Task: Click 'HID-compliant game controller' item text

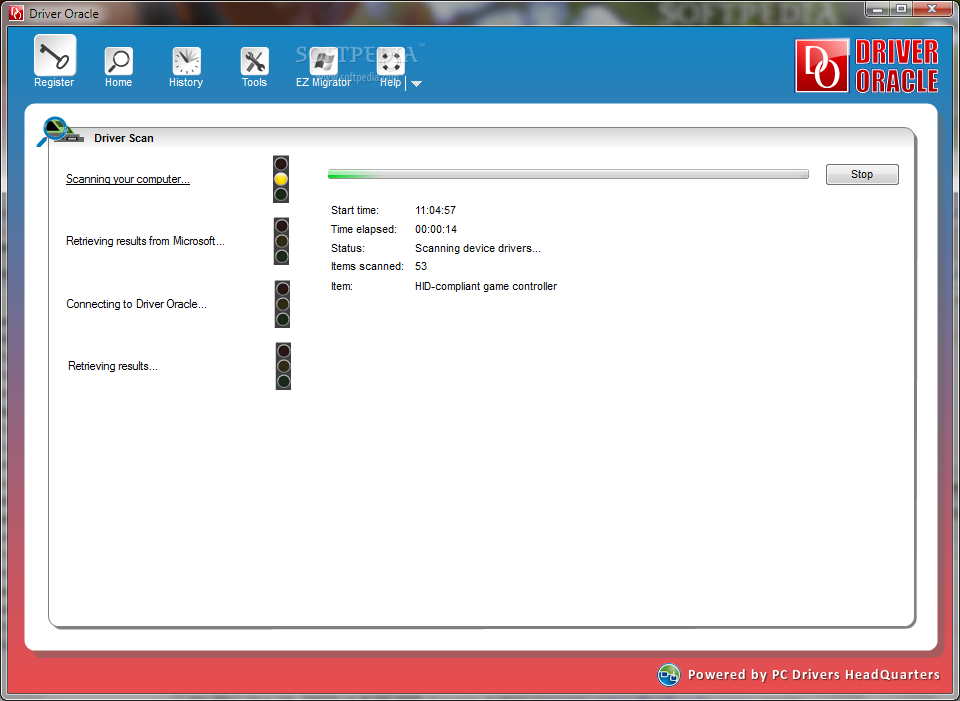Action: point(486,286)
